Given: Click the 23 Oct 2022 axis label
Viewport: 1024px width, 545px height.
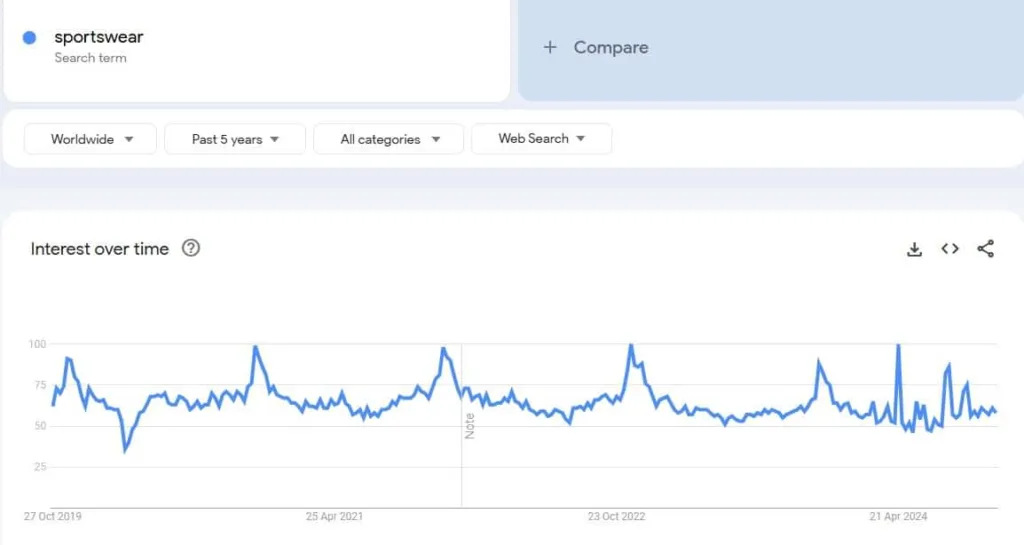Looking at the screenshot, I should click(x=617, y=516).
